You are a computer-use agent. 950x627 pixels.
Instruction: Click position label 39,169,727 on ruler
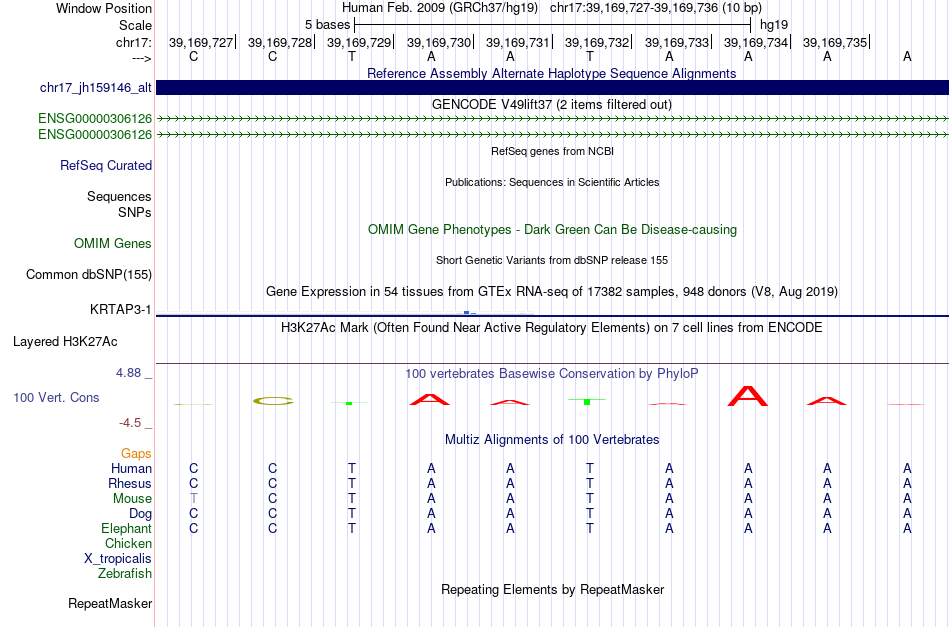[x=201, y=42]
